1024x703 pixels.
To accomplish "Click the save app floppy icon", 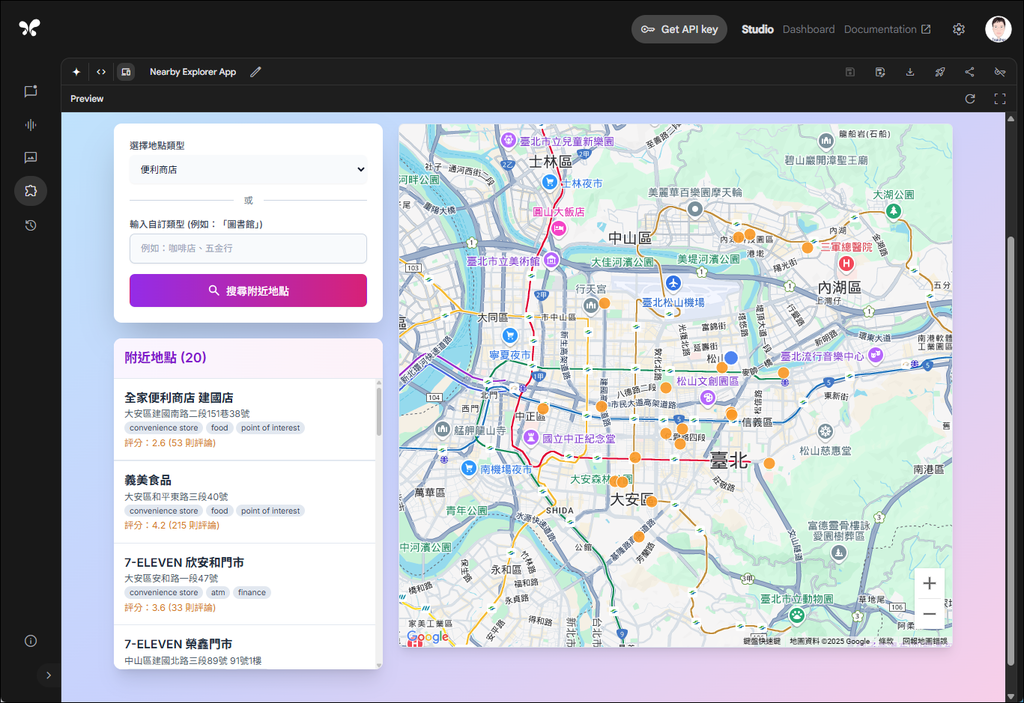I will 850,72.
